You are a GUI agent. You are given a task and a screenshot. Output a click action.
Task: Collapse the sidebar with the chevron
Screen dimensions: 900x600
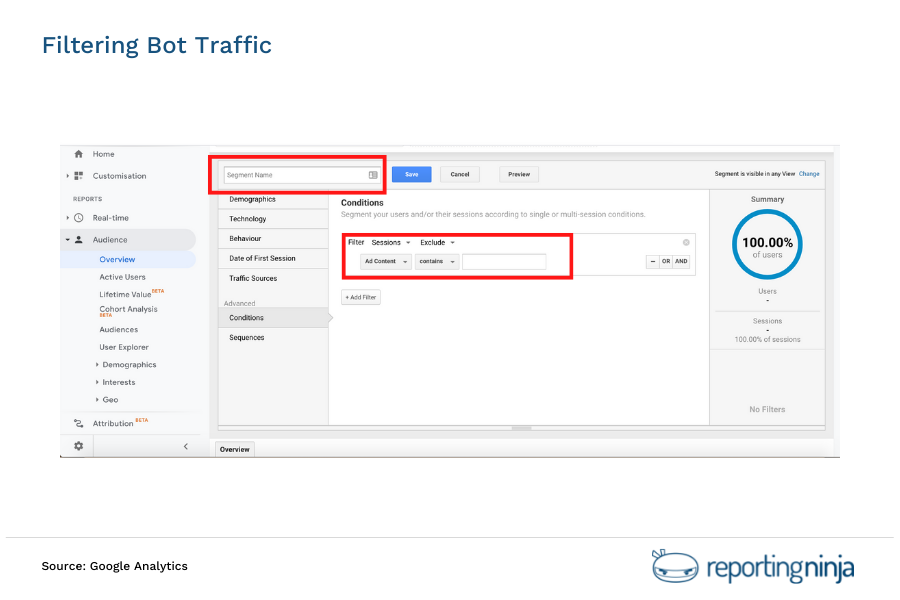(185, 446)
